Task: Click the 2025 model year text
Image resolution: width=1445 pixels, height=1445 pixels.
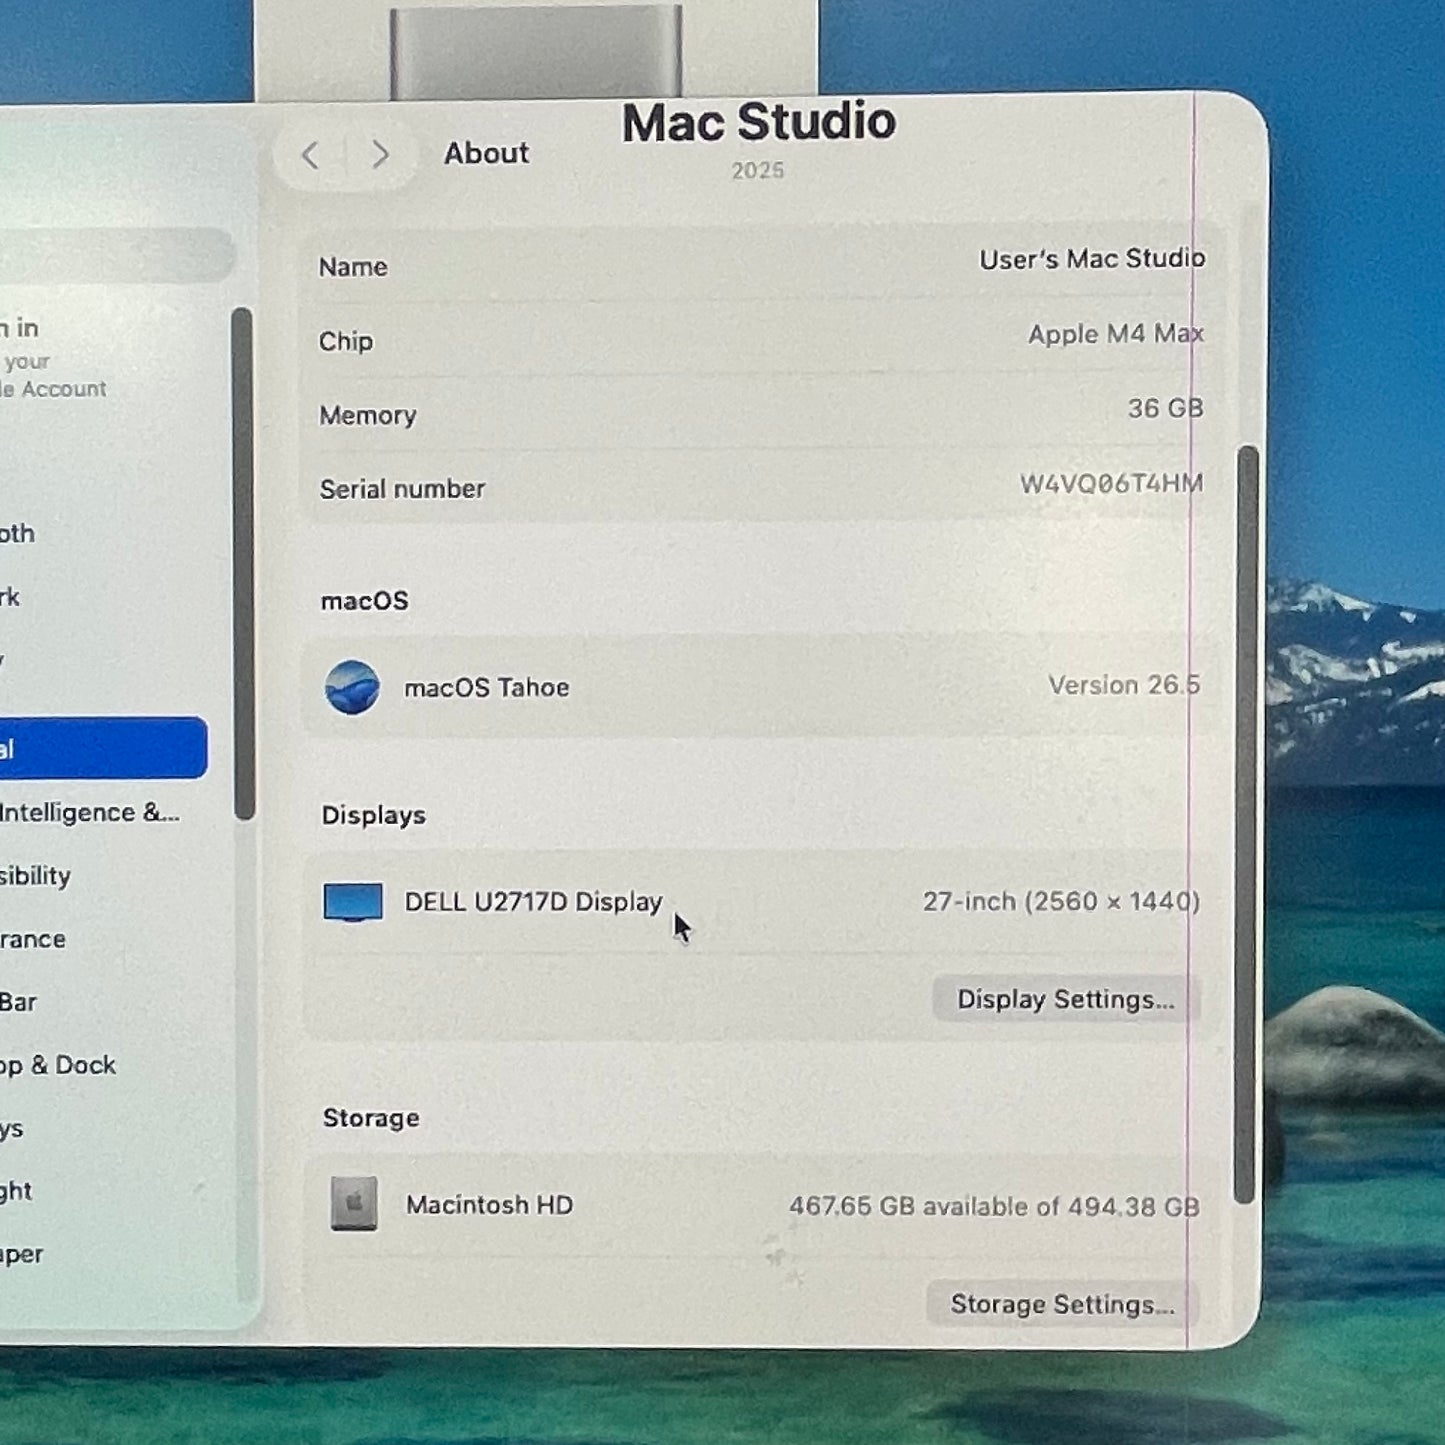Action: [x=758, y=171]
